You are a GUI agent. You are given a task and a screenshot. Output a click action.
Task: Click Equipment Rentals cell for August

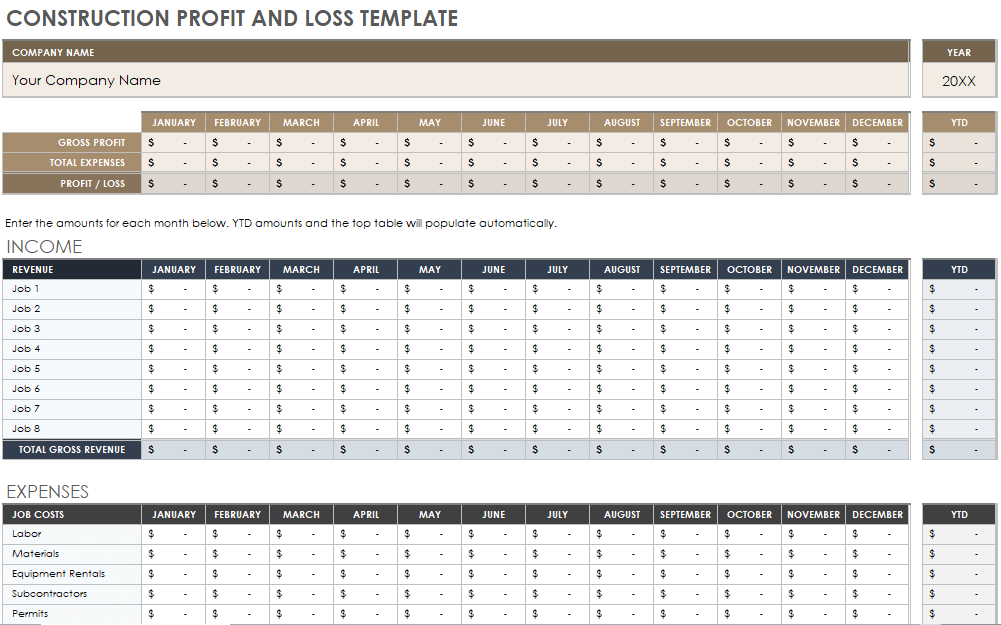click(x=621, y=574)
